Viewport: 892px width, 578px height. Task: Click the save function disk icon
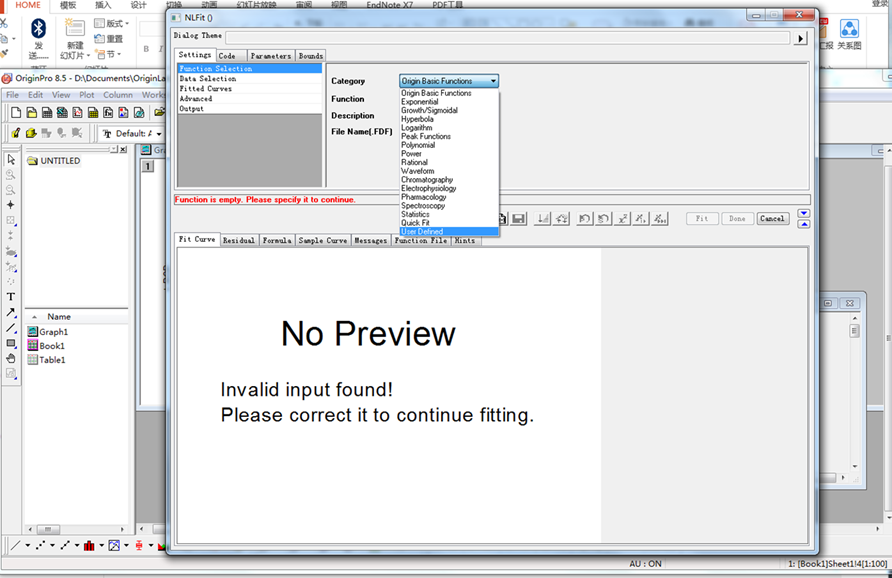click(518, 219)
